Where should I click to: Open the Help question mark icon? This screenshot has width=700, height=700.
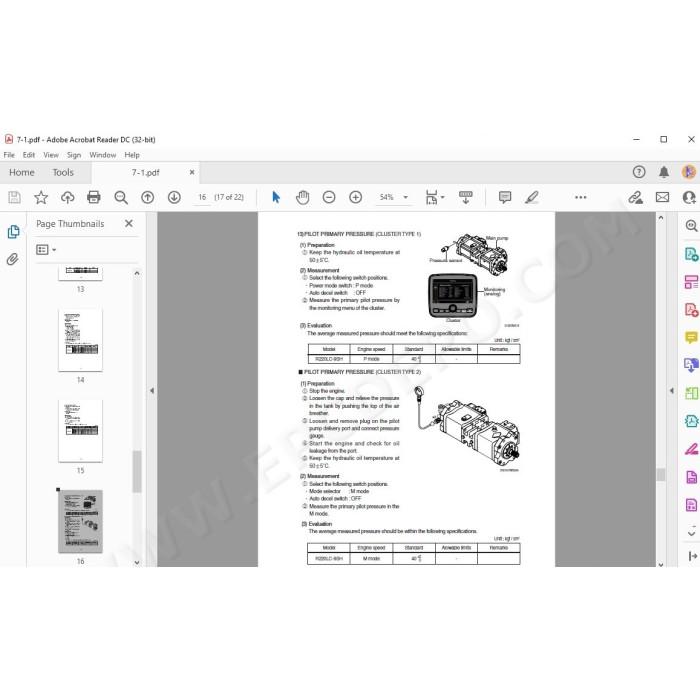tap(639, 172)
